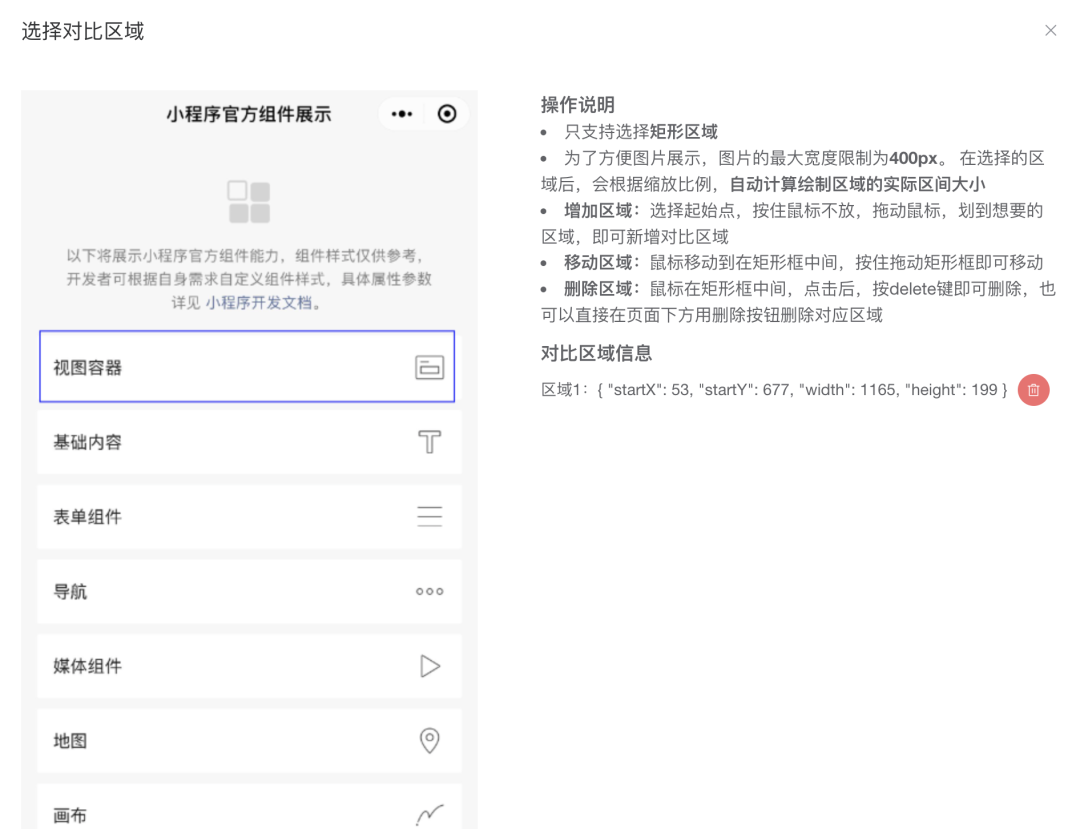Delete region 1 with the red trash button
Image resolution: width=1080 pixels, height=829 pixels.
[x=1033, y=390]
